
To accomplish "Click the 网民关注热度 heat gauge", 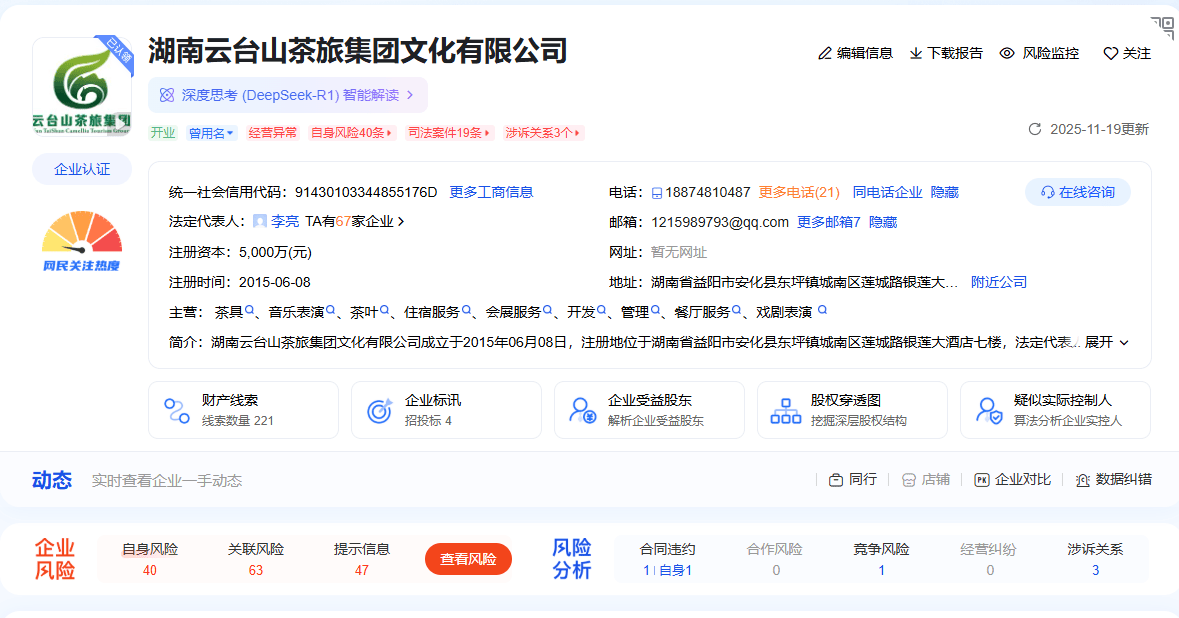I will point(82,241).
